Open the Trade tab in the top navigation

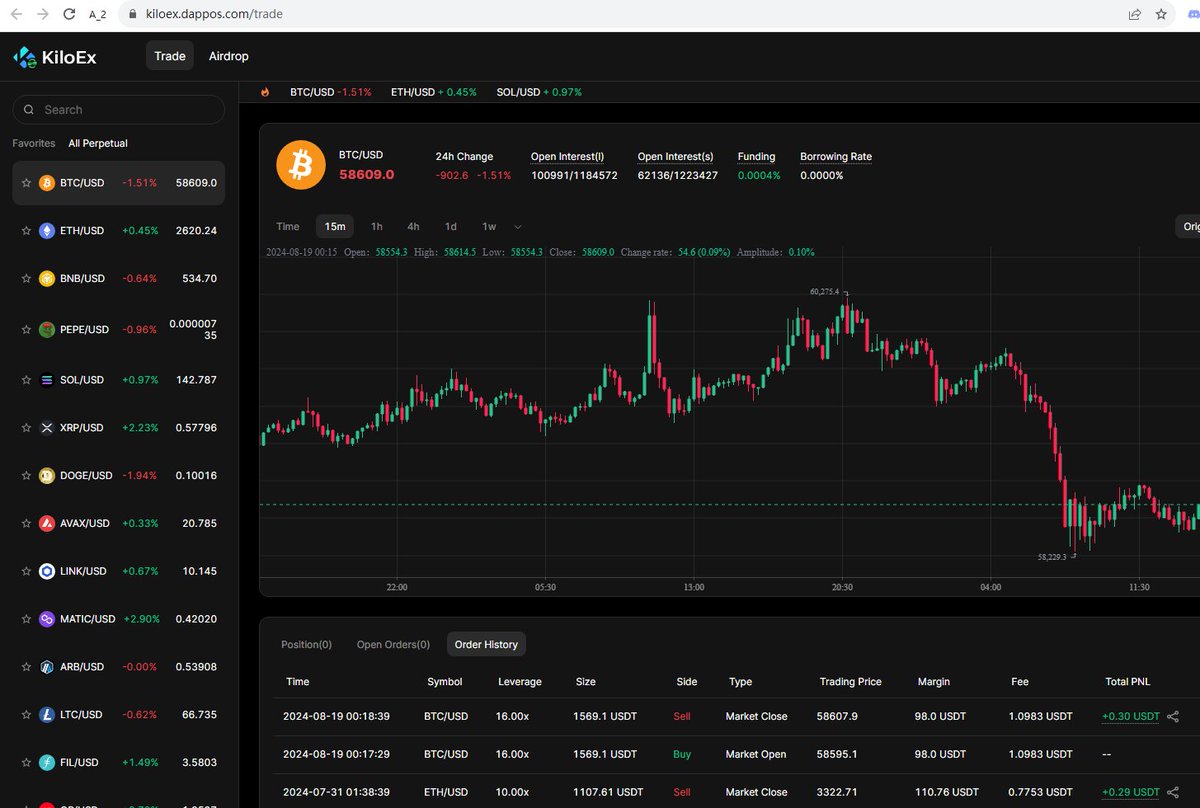tap(170, 56)
